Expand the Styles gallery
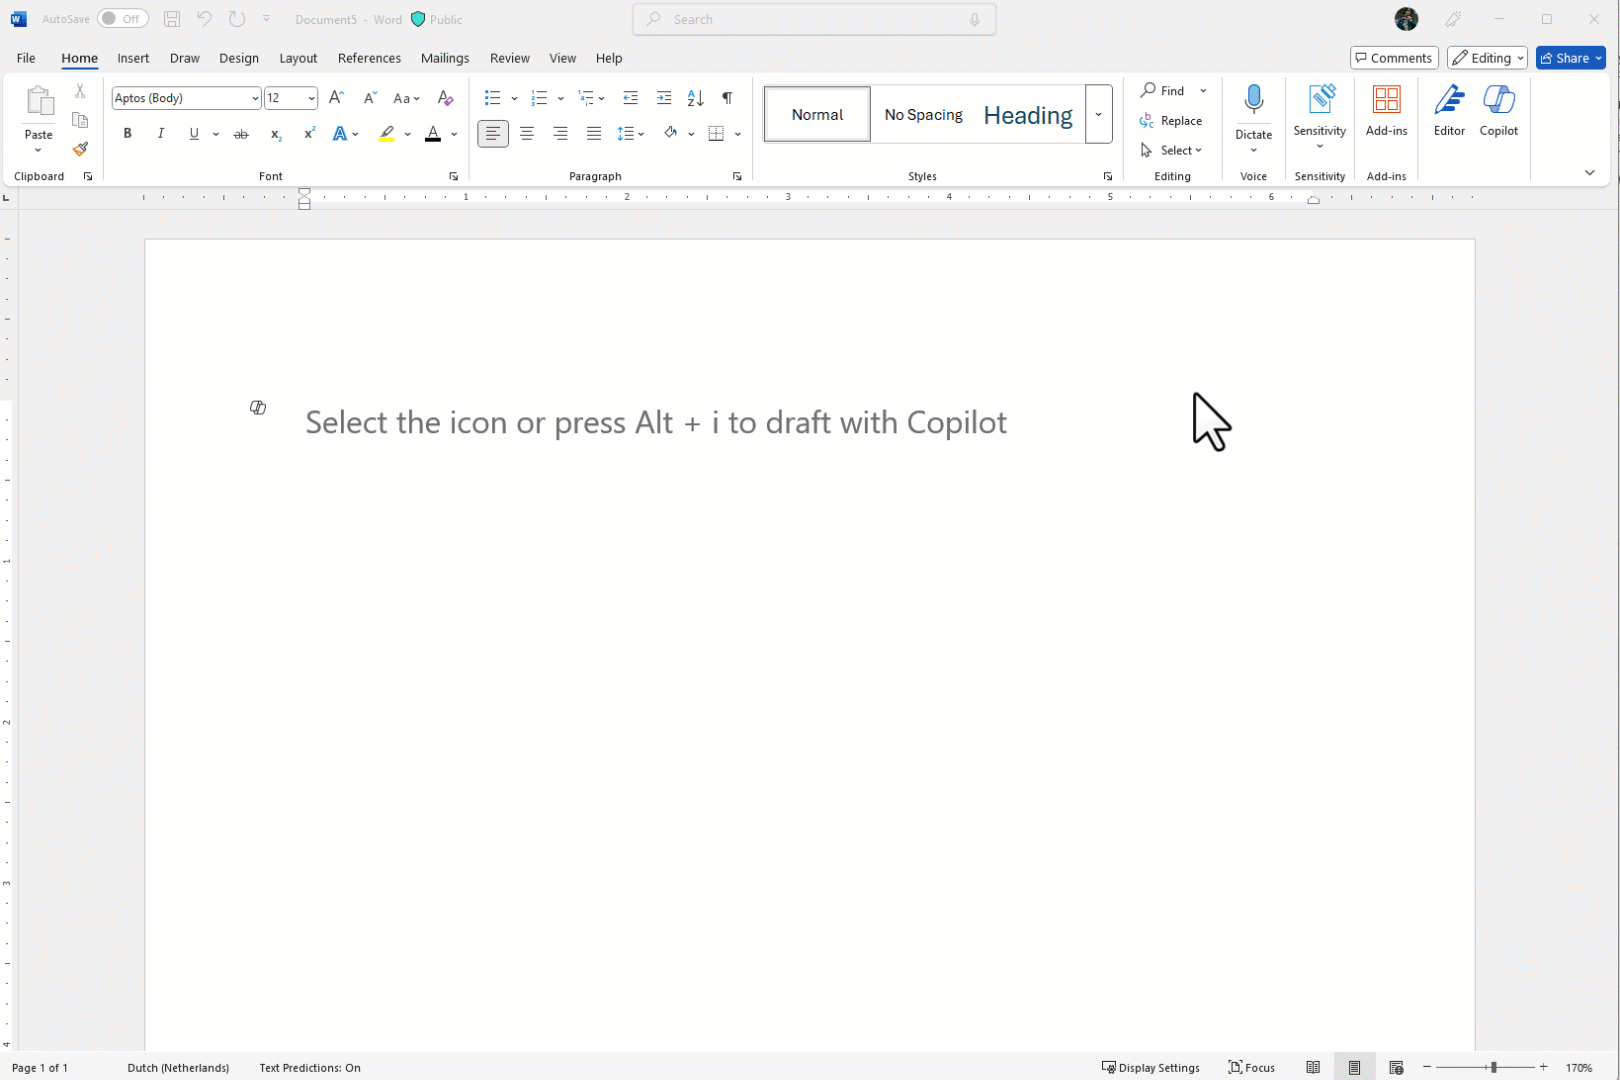The image size is (1620, 1080). tap(1098, 114)
